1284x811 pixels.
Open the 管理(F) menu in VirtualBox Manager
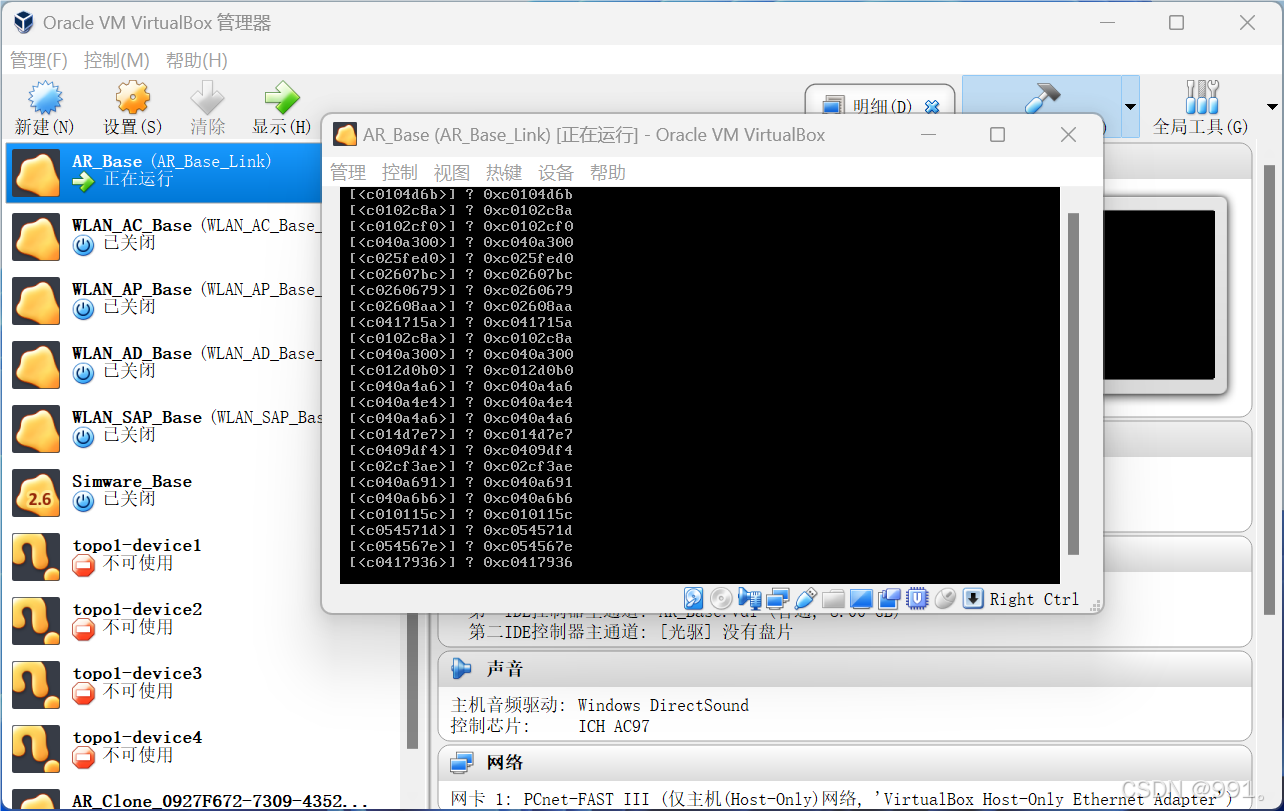[39, 60]
